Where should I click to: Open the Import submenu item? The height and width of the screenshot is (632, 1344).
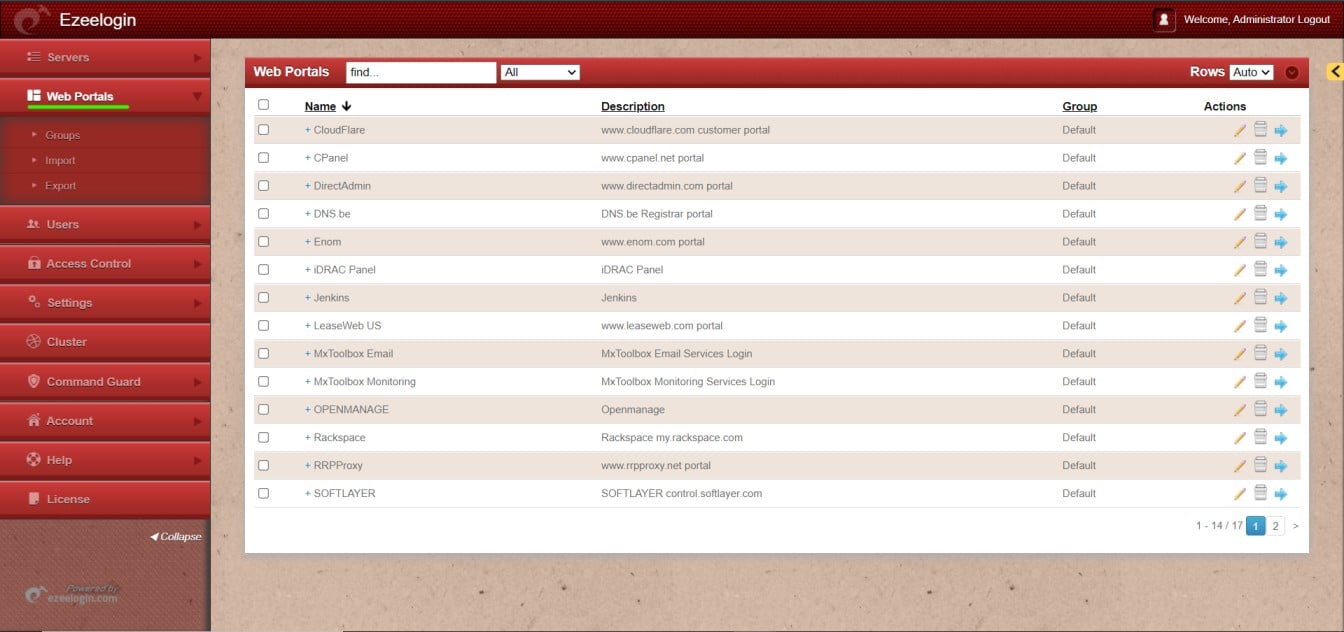60,160
